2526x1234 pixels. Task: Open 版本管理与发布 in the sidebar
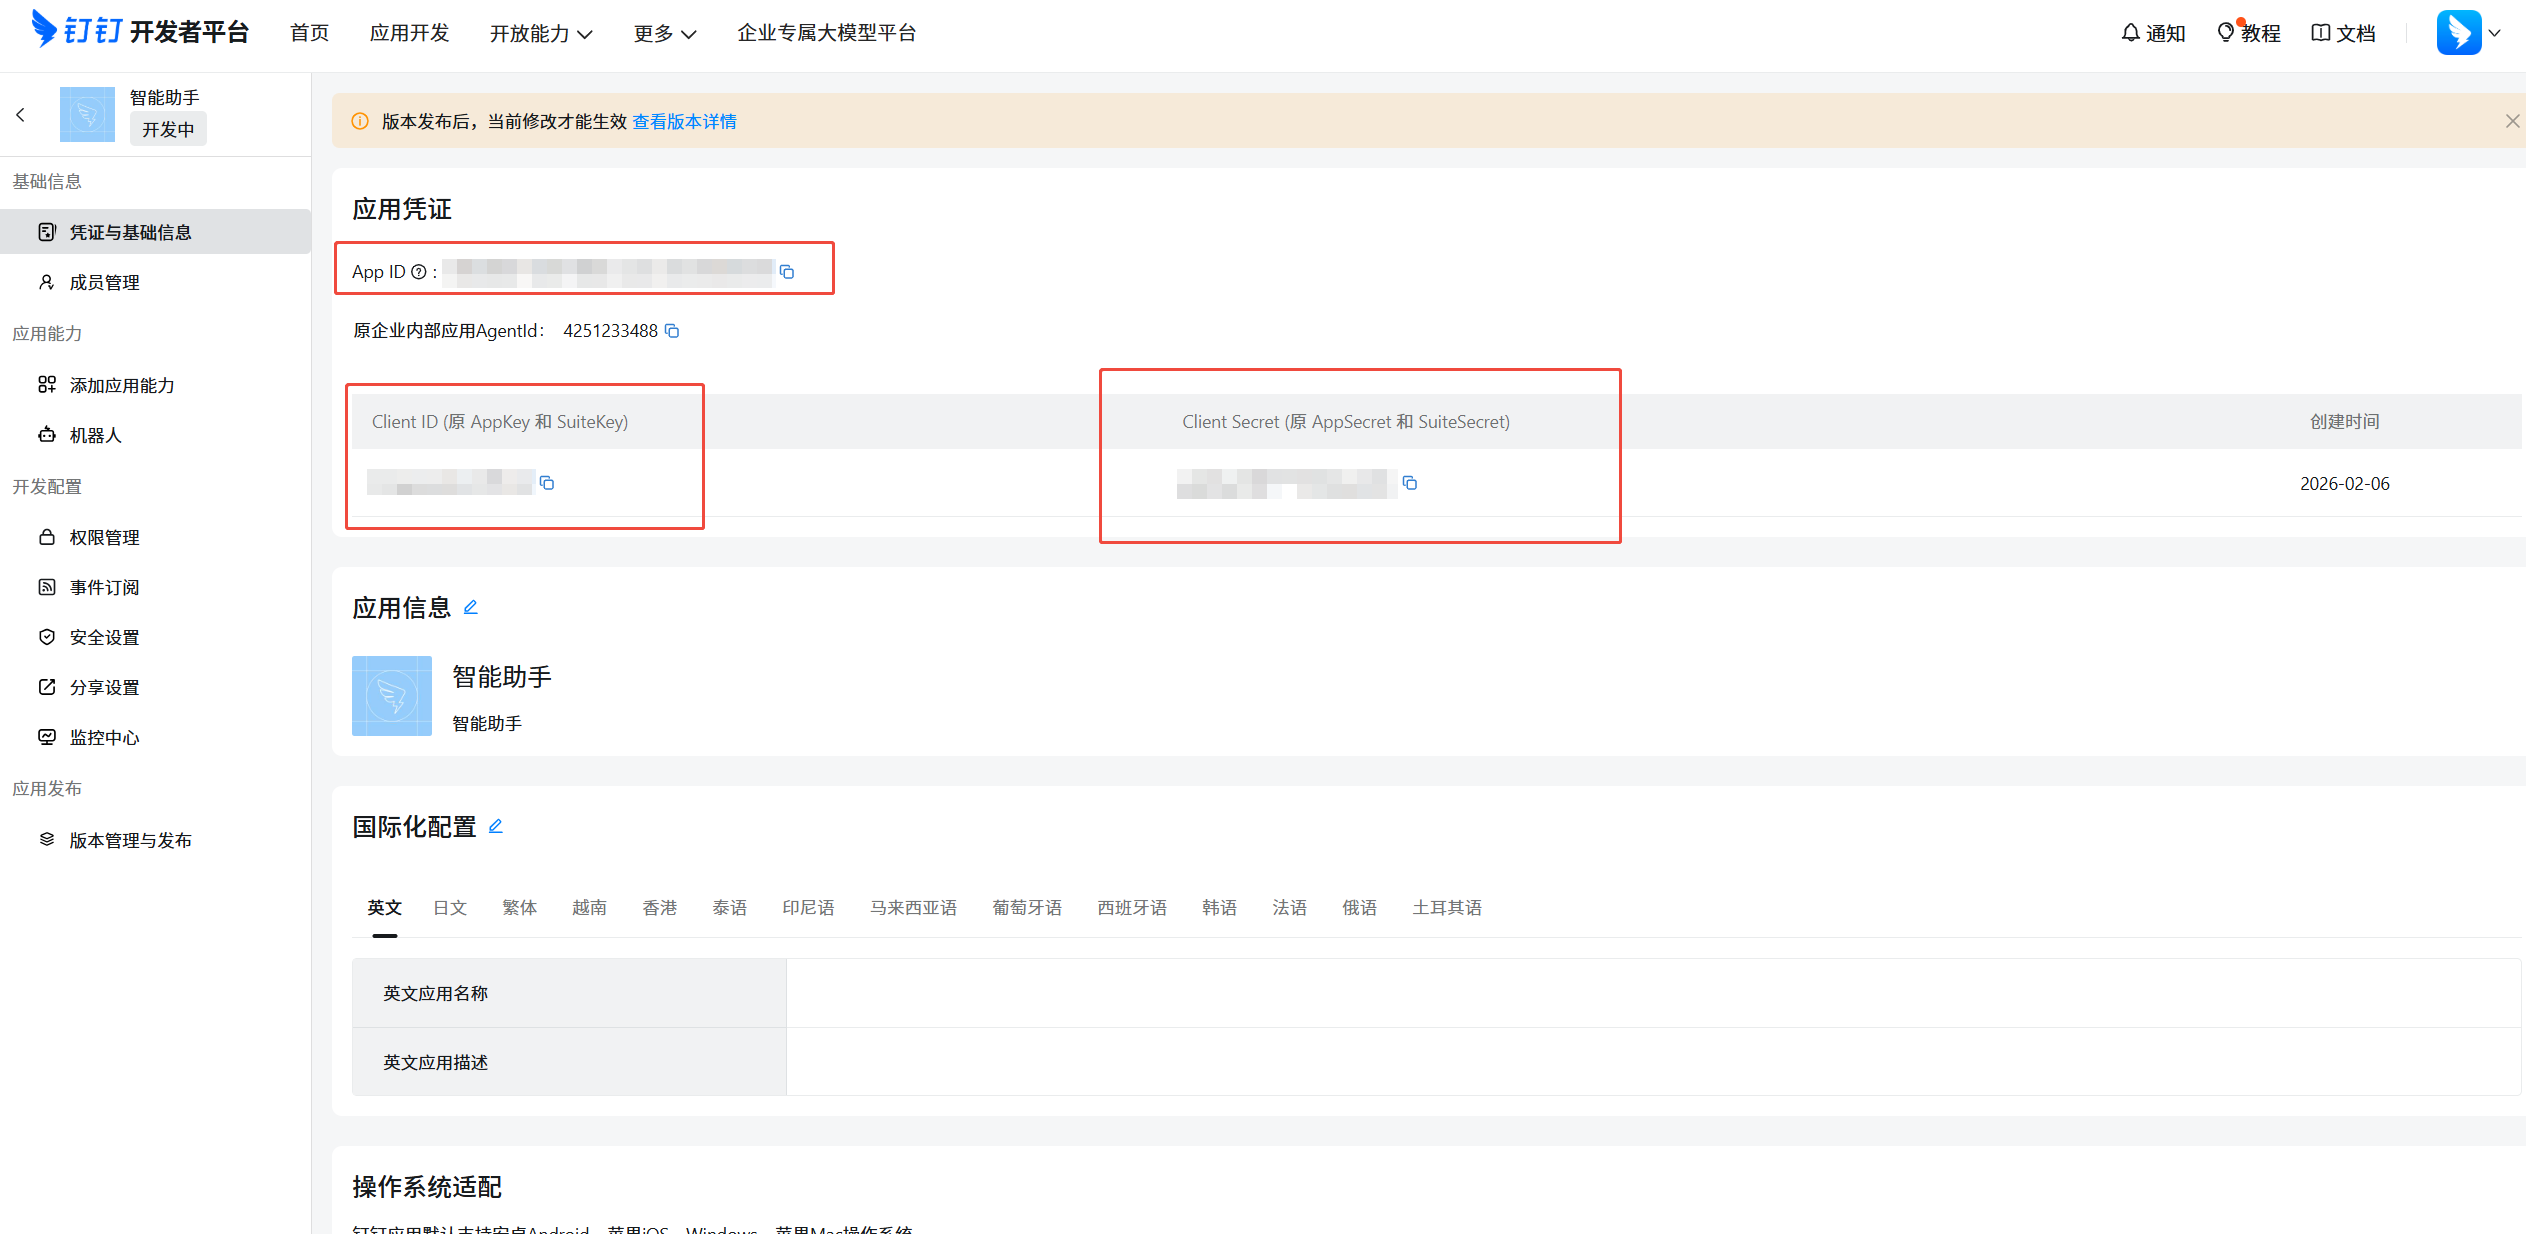(x=130, y=840)
